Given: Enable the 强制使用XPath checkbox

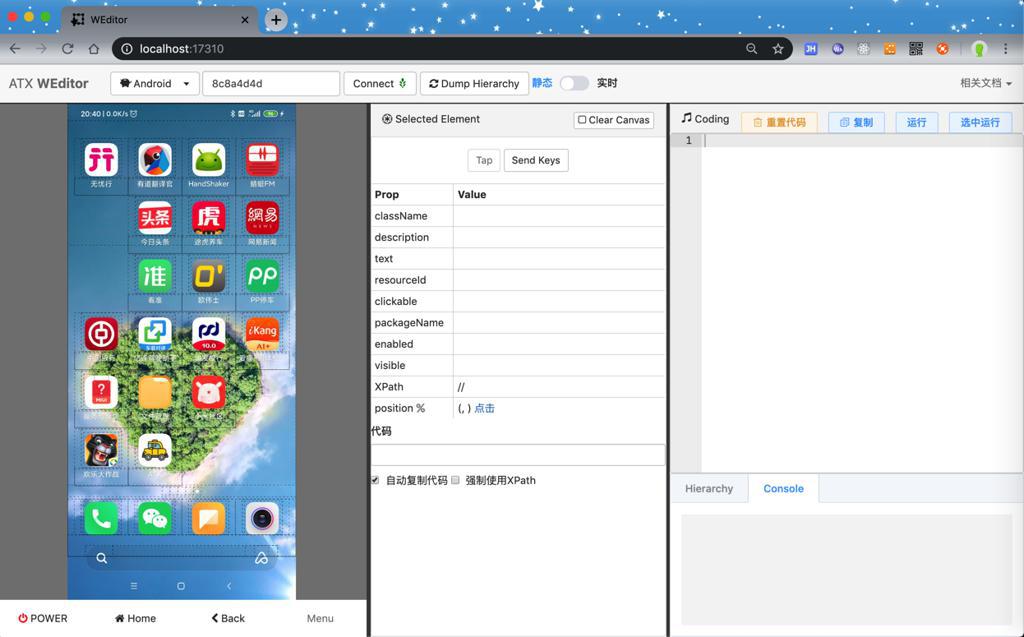Looking at the screenshot, I should coord(455,480).
